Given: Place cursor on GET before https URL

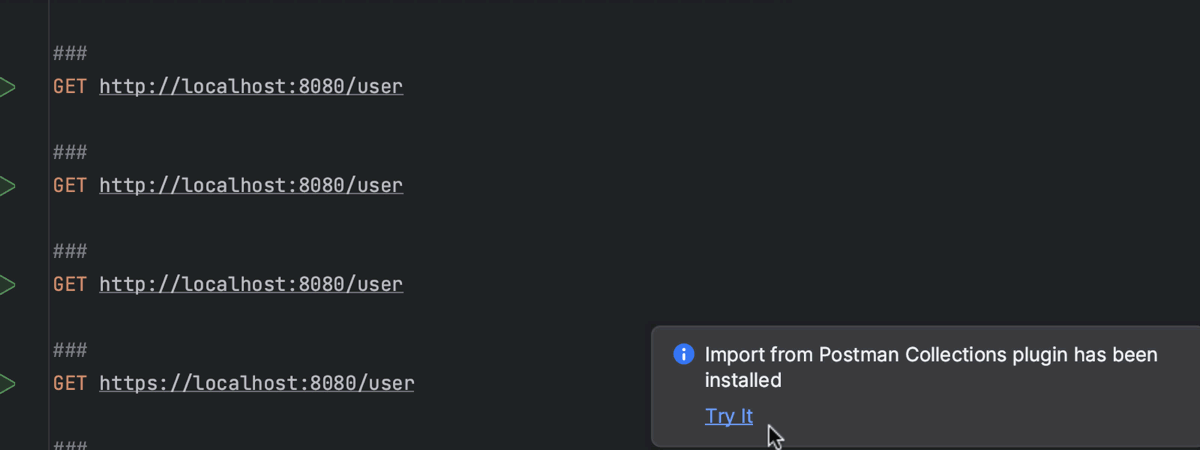Looking at the screenshot, I should click(x=70, y=384).
